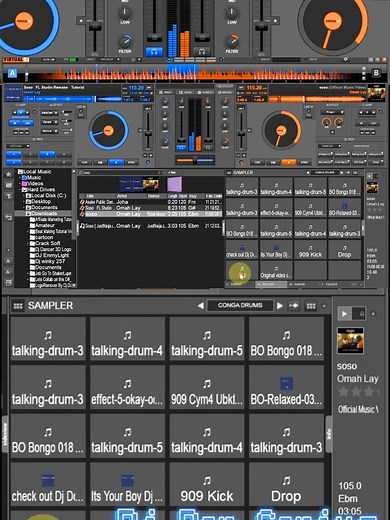
Task: Click the left deck CUE button
Action: tap(84, 162)
